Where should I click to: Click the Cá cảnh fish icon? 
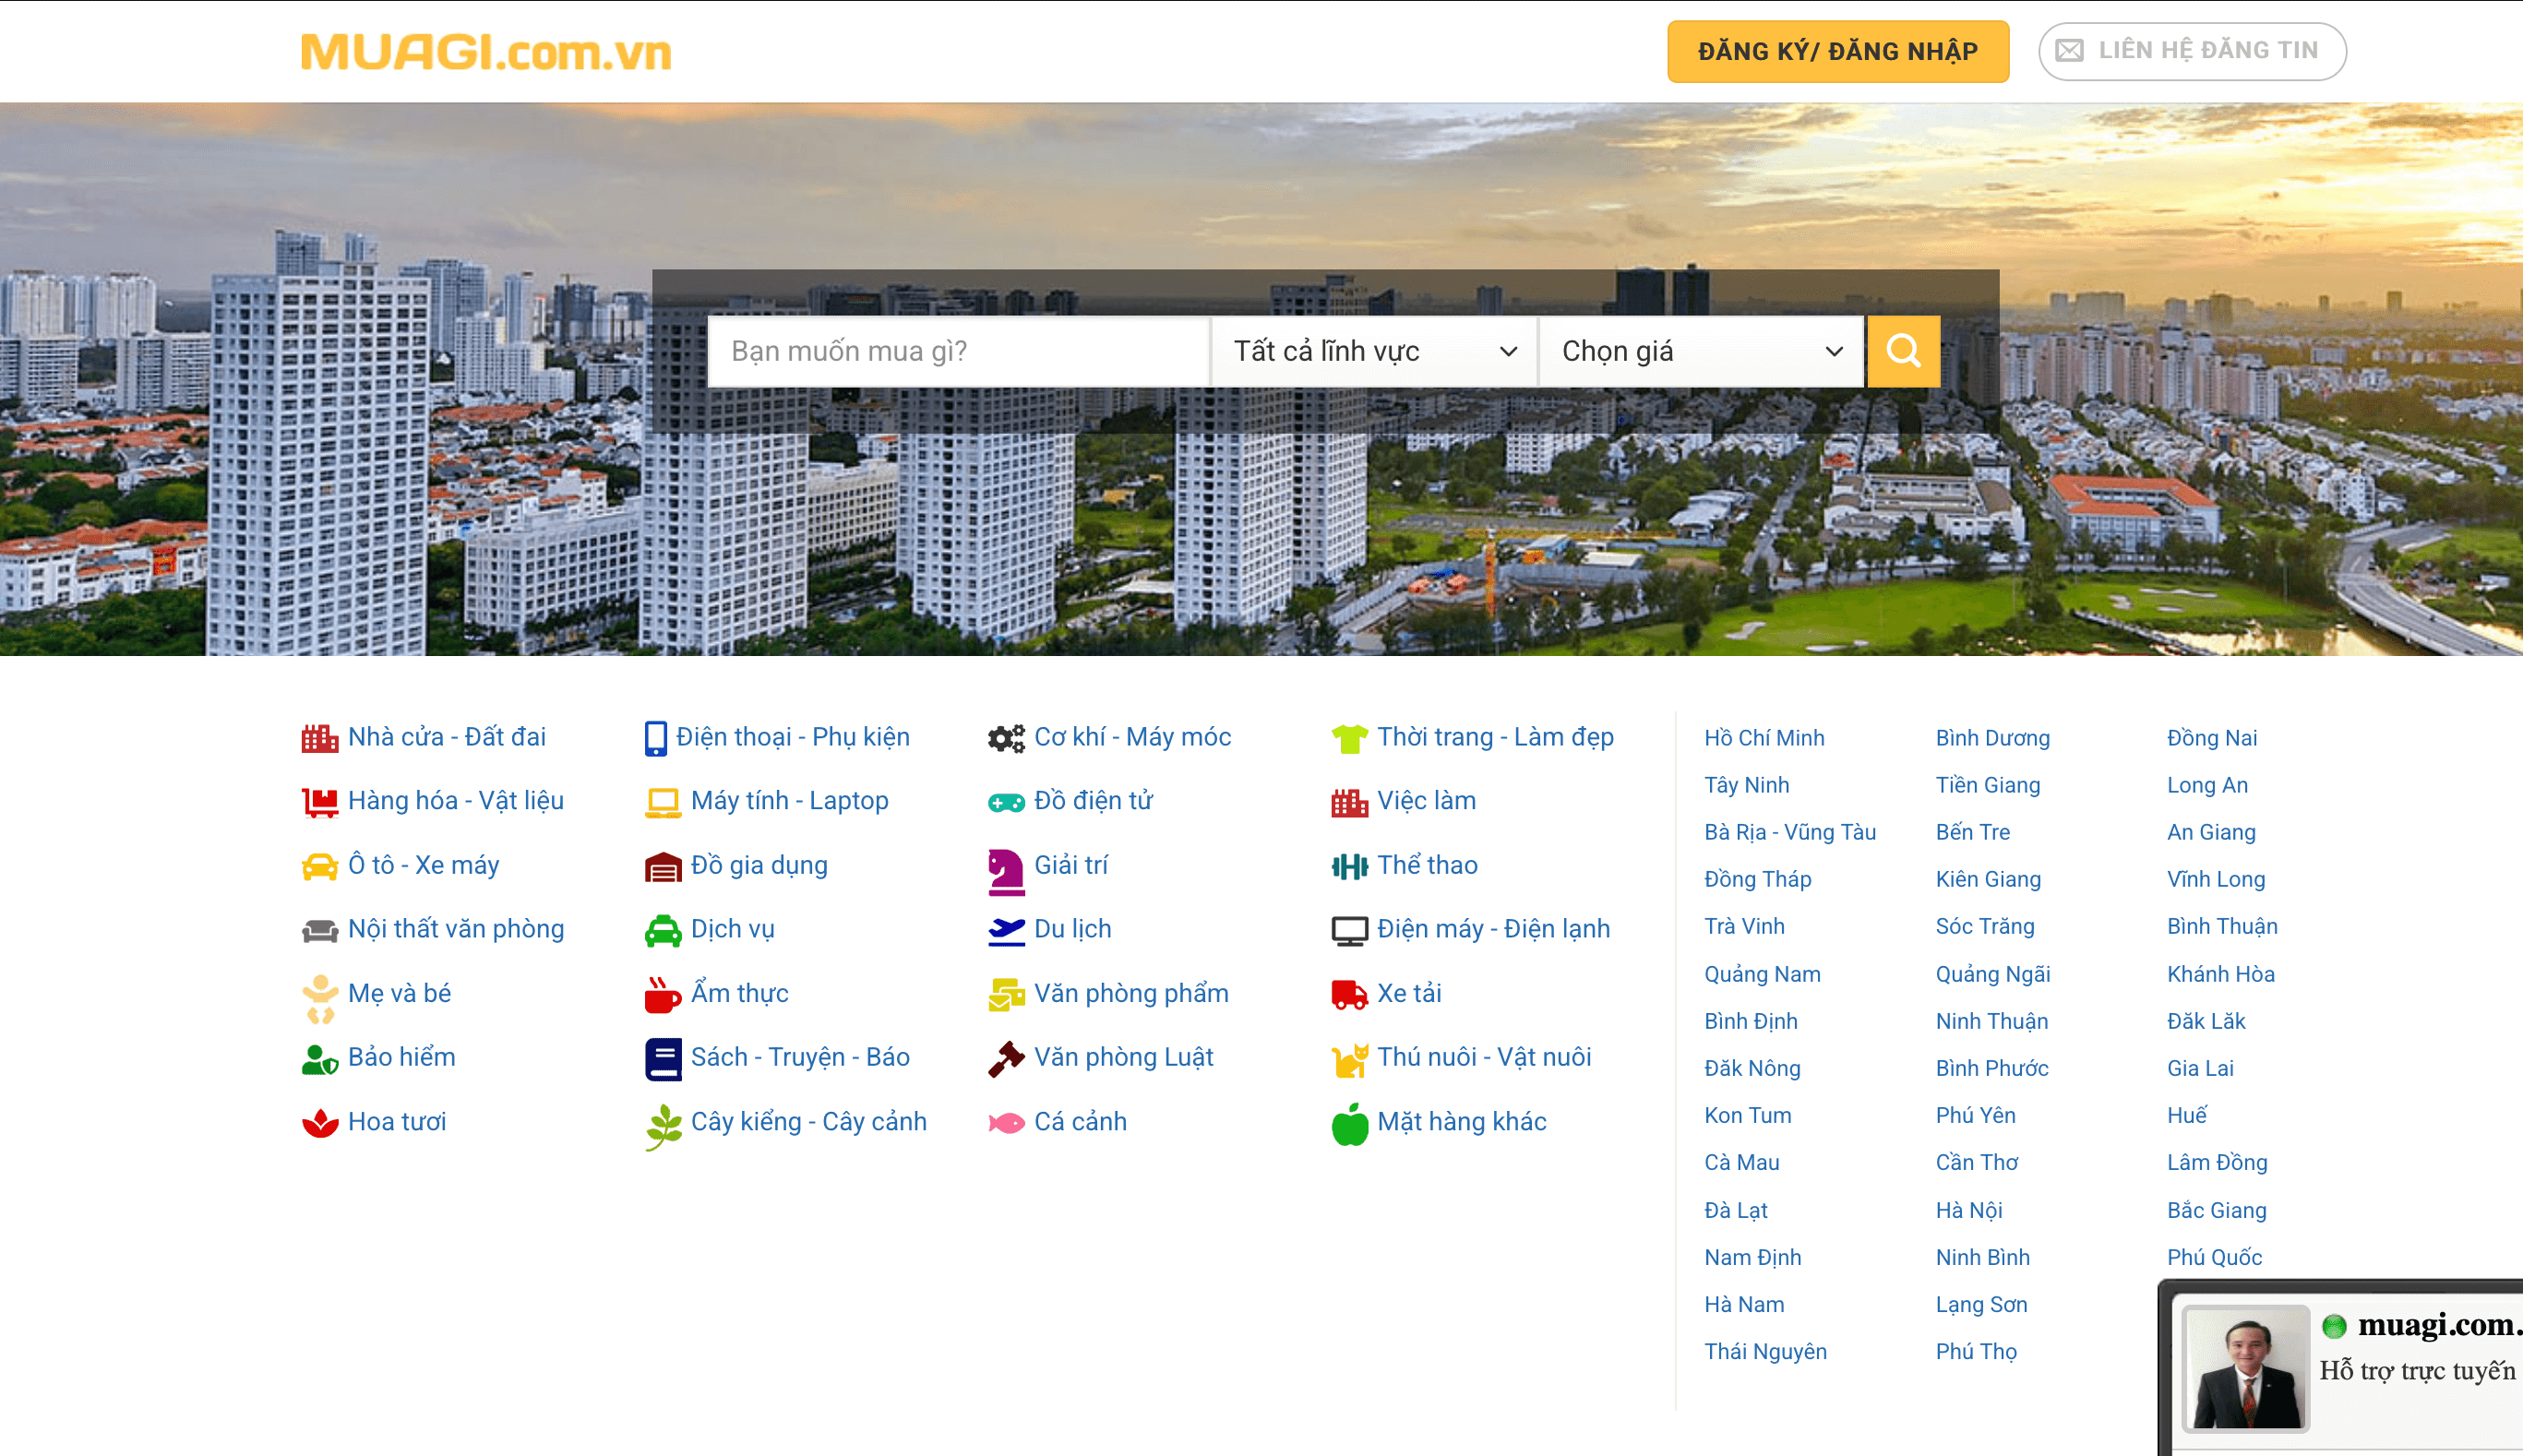1006,1123
